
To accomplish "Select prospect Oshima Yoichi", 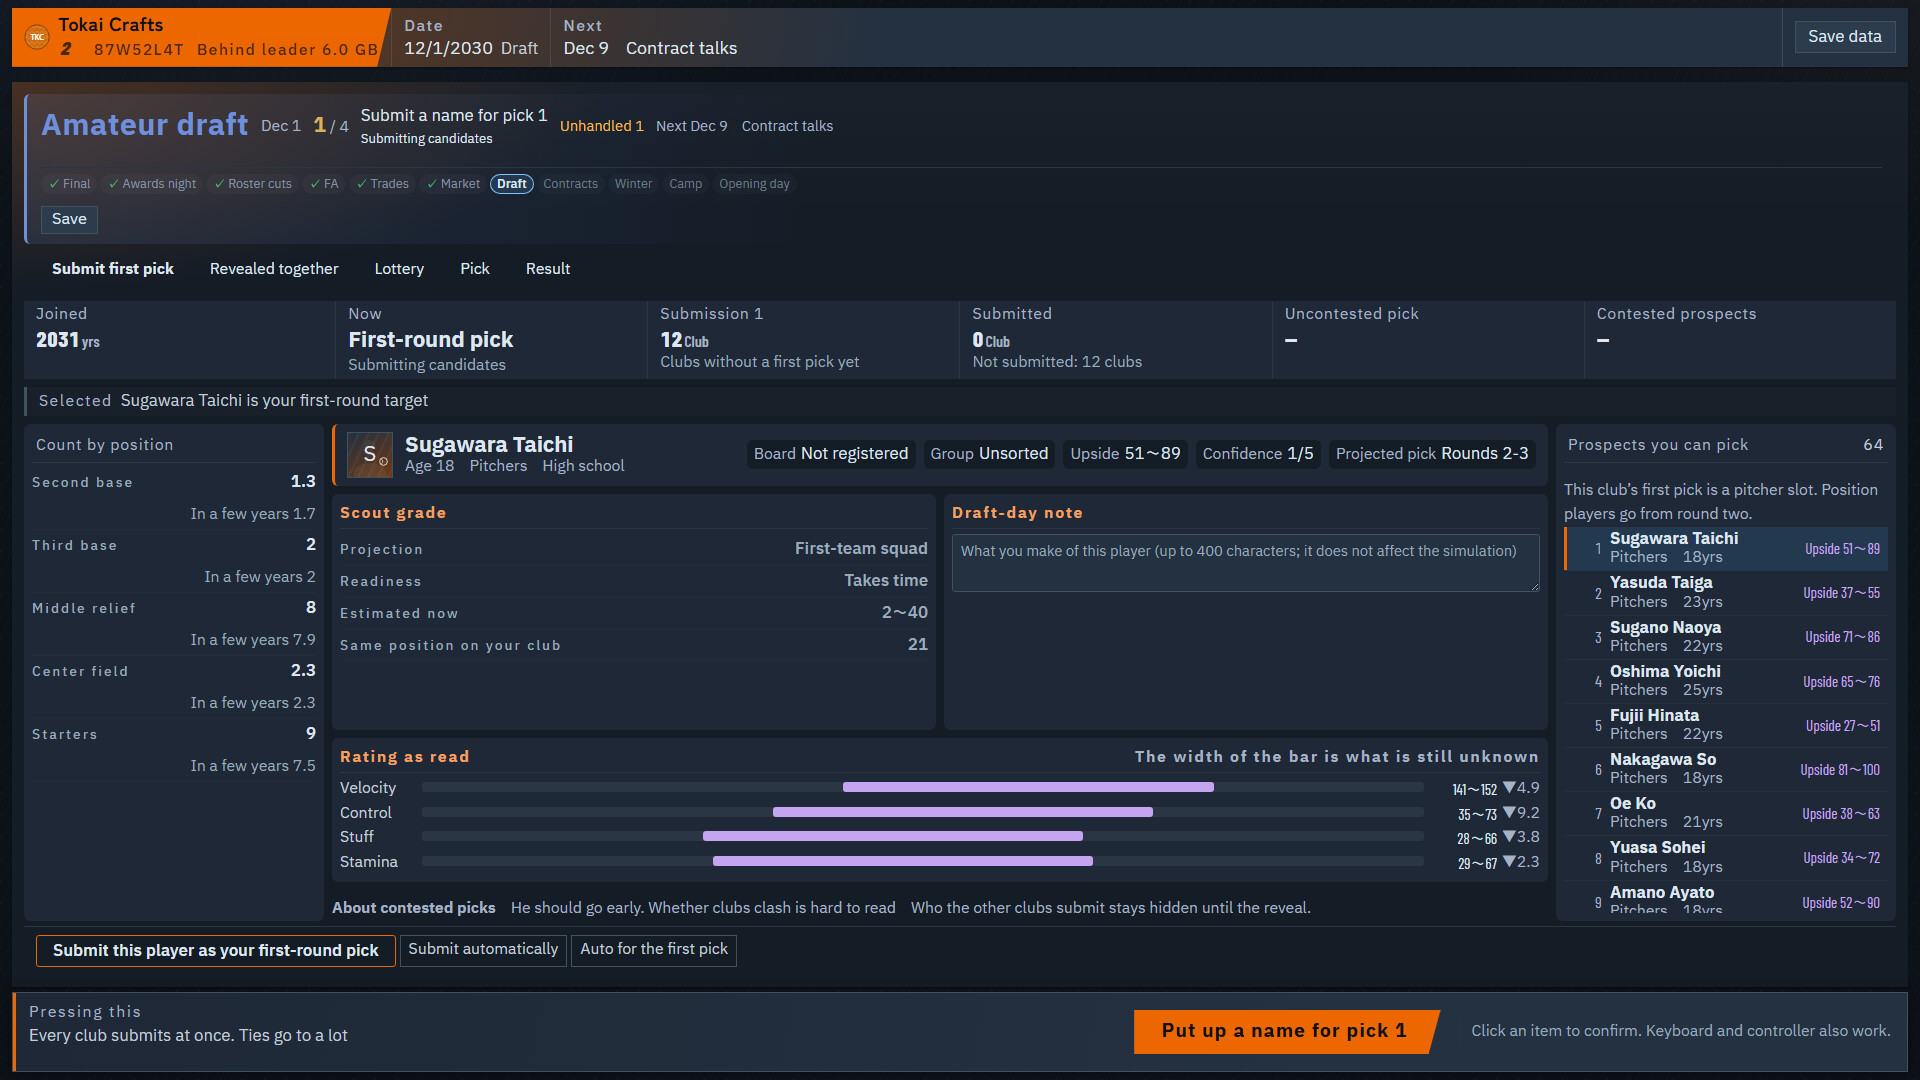I will (1726, 681).
